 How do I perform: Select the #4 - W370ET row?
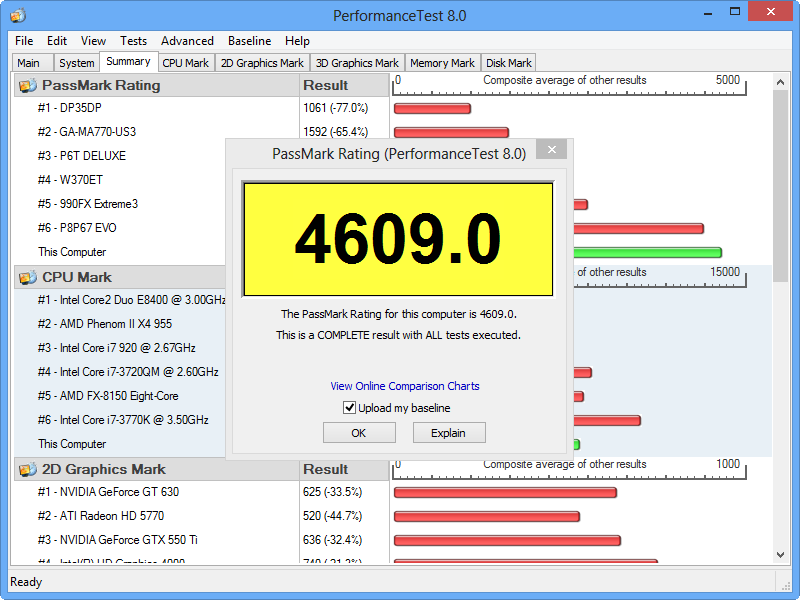[70, 180]
